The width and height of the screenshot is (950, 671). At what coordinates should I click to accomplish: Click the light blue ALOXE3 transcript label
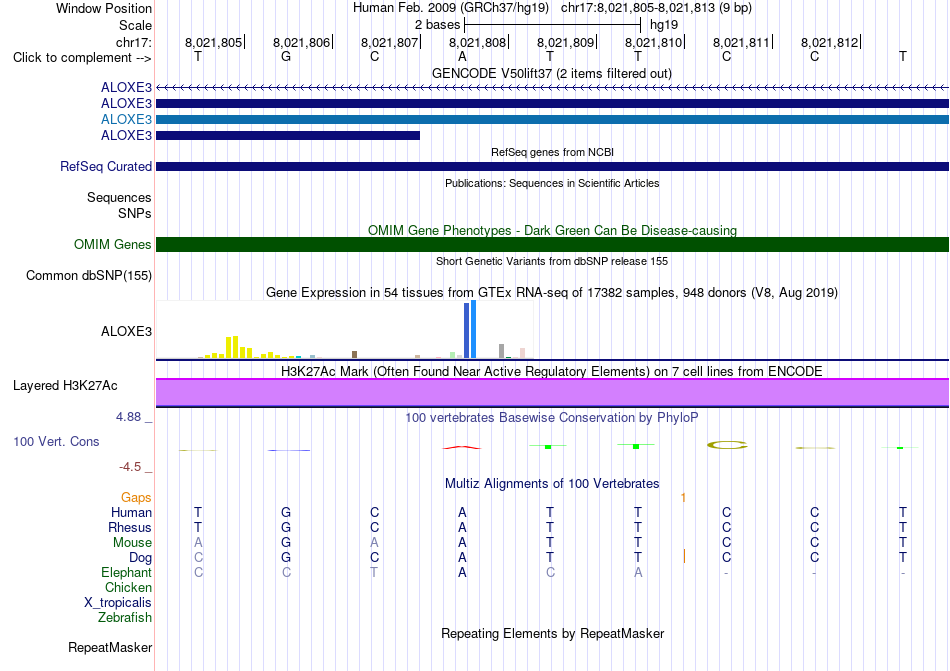(x=126, y=119)
